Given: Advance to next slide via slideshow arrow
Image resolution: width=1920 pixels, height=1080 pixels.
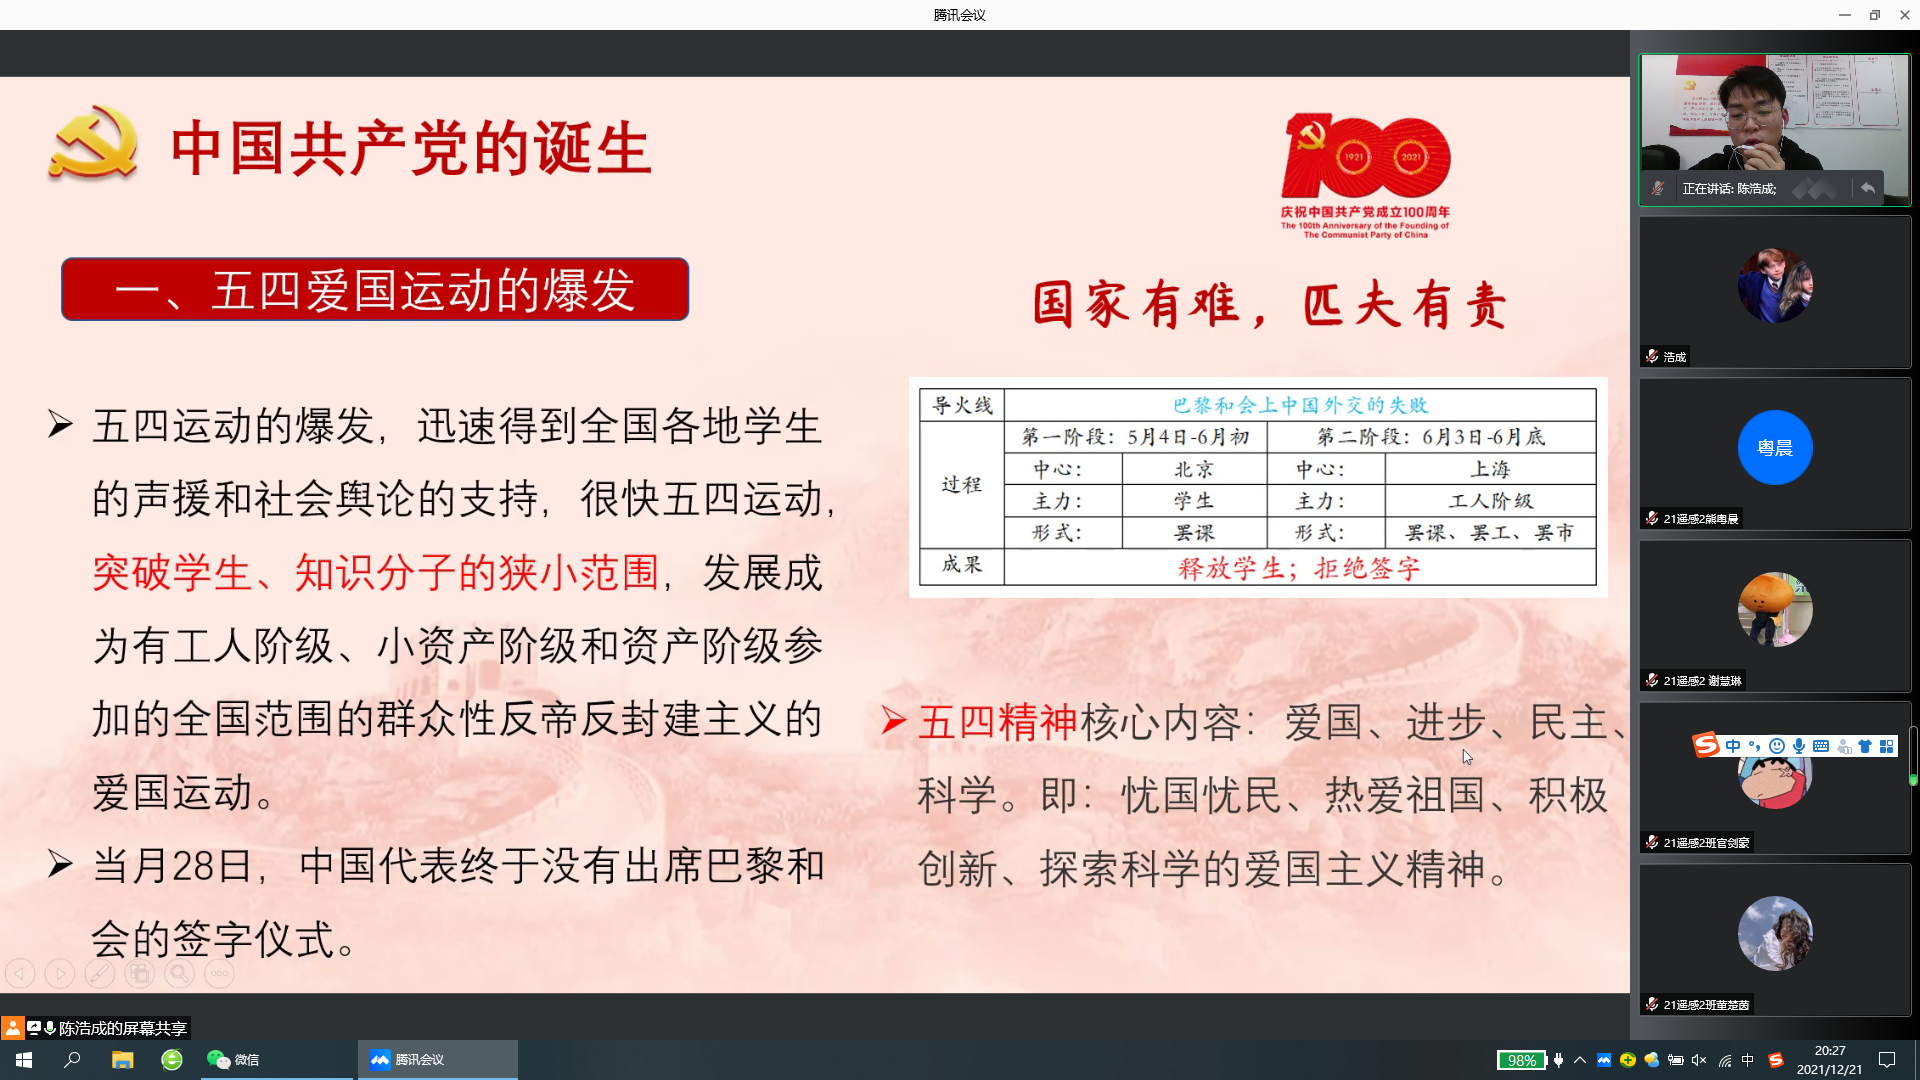Looking at the screenshot, I should [60, 972].
